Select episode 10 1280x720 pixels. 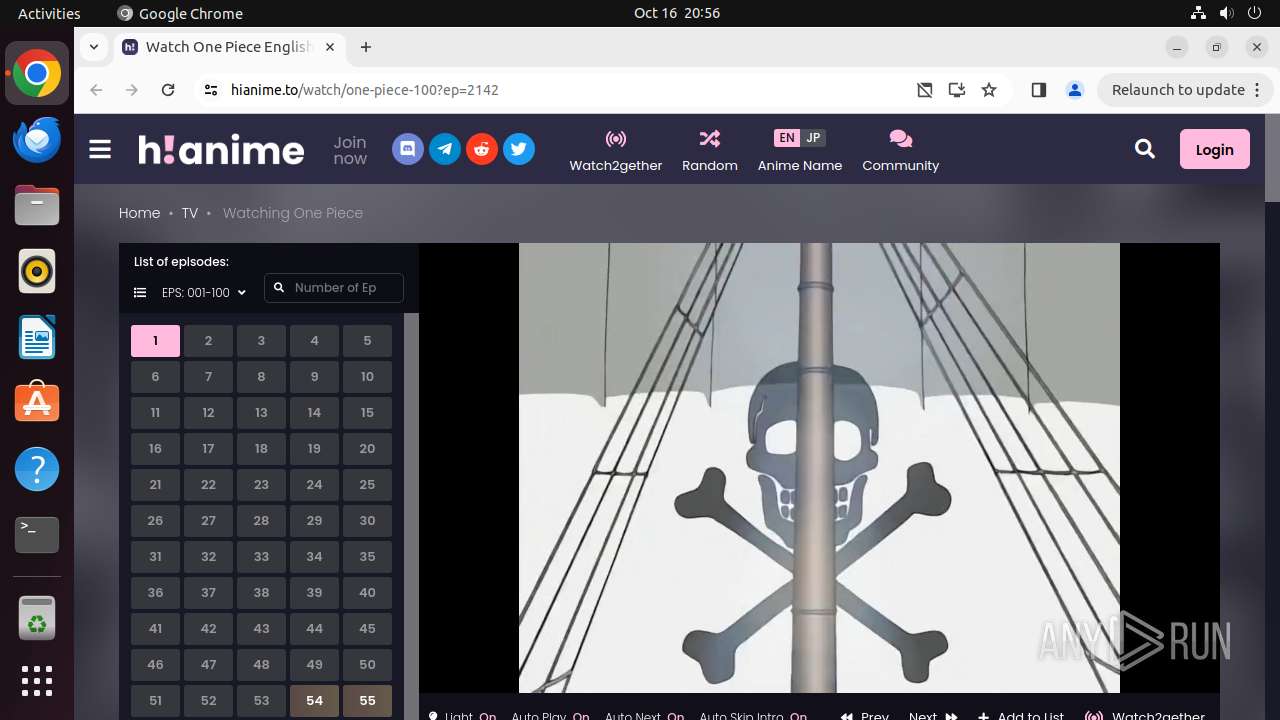[x=367, y=377]
